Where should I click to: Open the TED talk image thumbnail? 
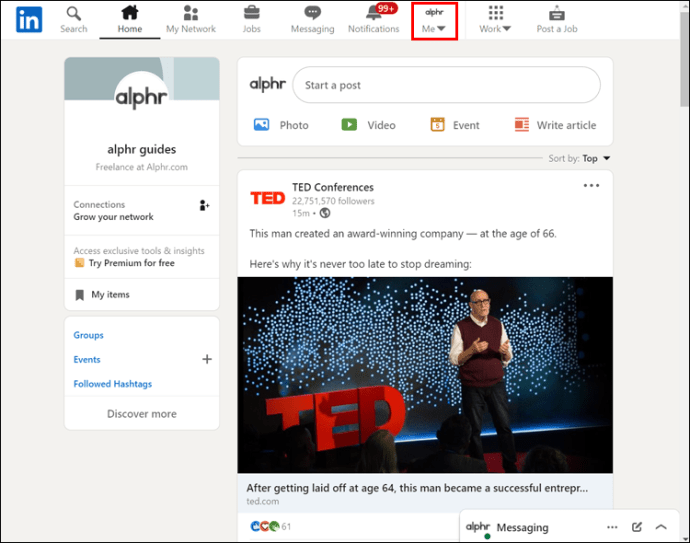pyautogui.click(x=425, y=375)
